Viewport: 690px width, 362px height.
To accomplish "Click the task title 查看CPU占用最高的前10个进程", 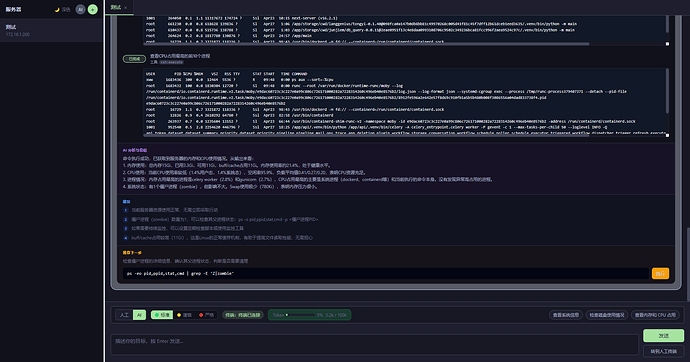I will (180, 56).
